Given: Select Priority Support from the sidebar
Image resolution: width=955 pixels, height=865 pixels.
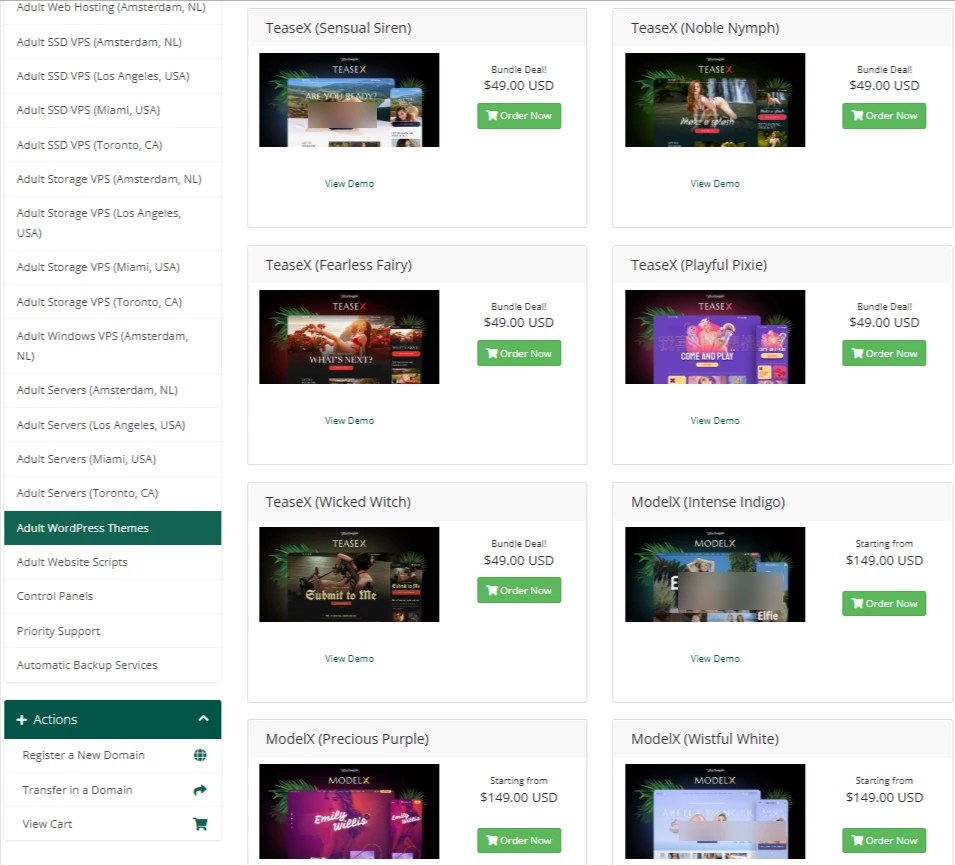Looking at the screenshot, I should [60, 630].
